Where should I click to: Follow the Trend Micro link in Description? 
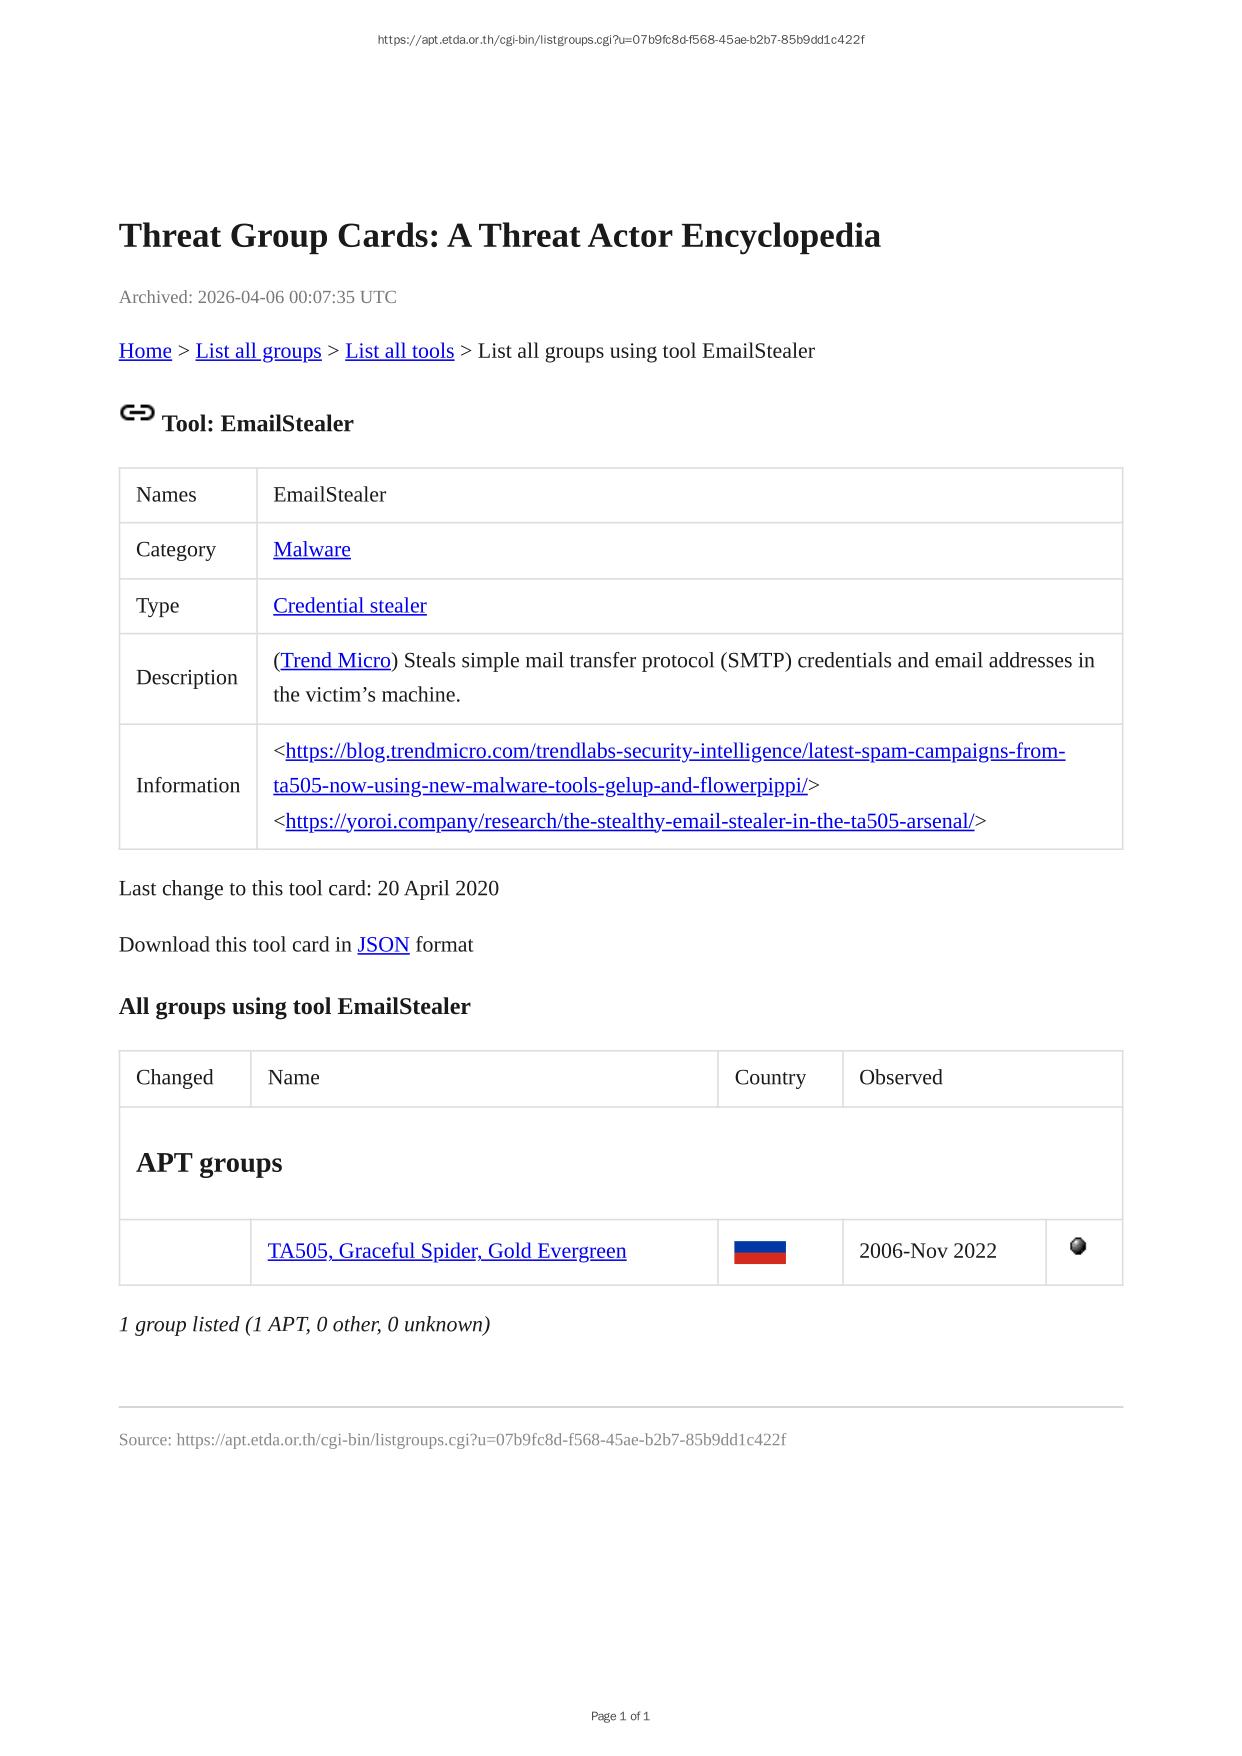[x=335, y=661]
